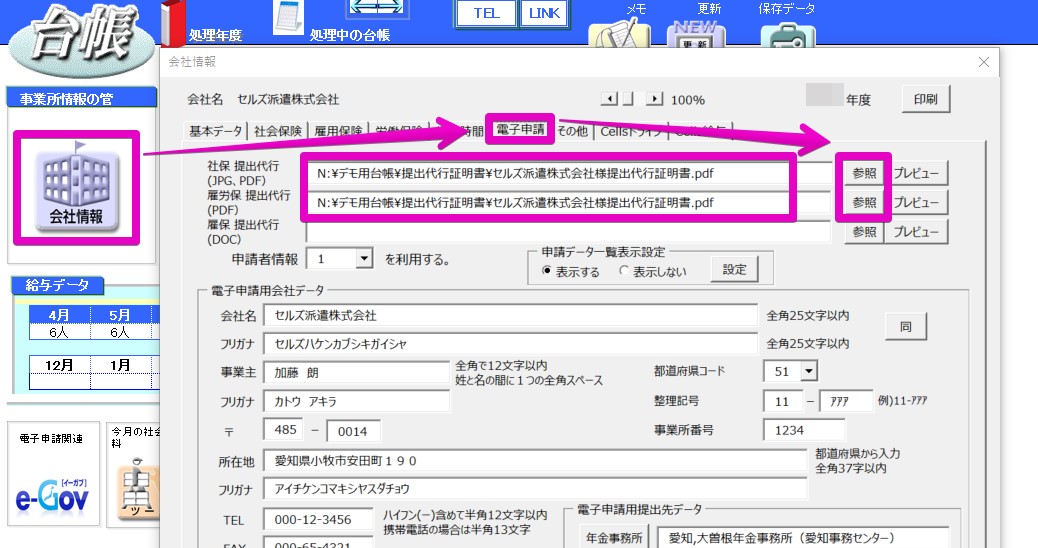
Task: Click the 同 button
Action: [x=906, y=326]
